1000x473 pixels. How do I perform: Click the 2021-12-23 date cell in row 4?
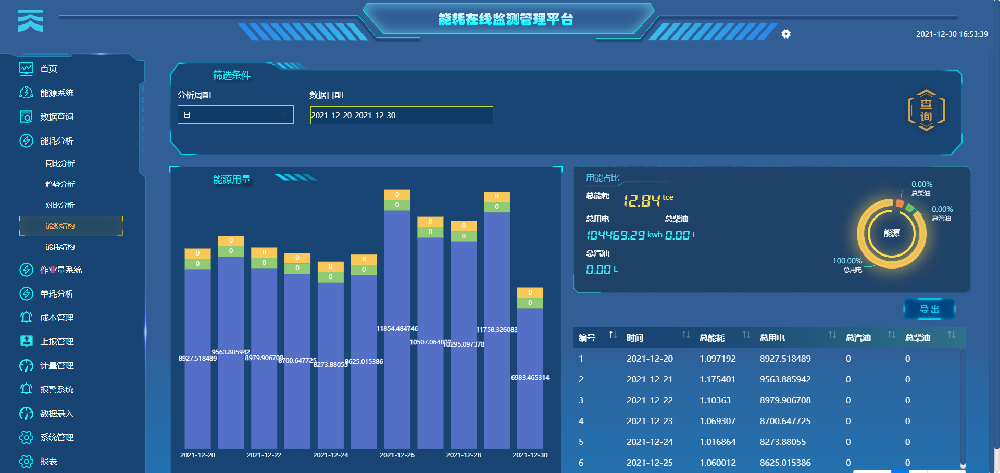(x=649, y=421)
